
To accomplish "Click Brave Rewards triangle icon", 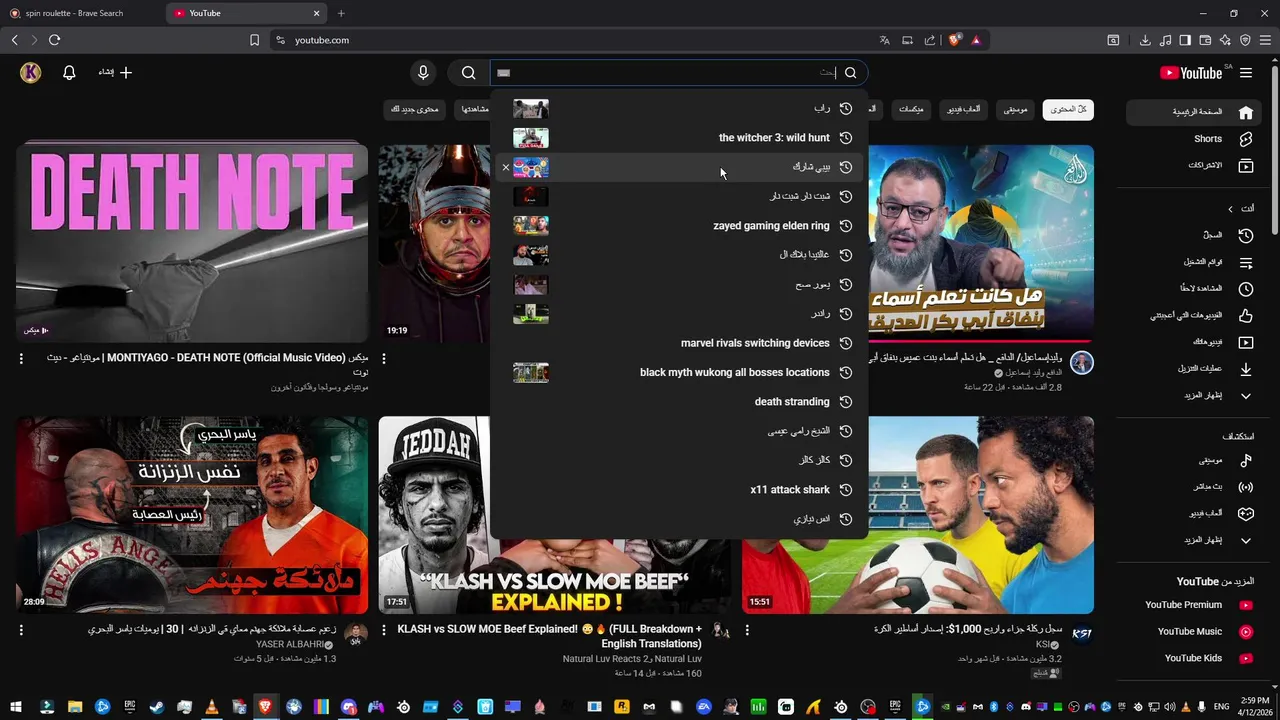I will click(975, 40).
